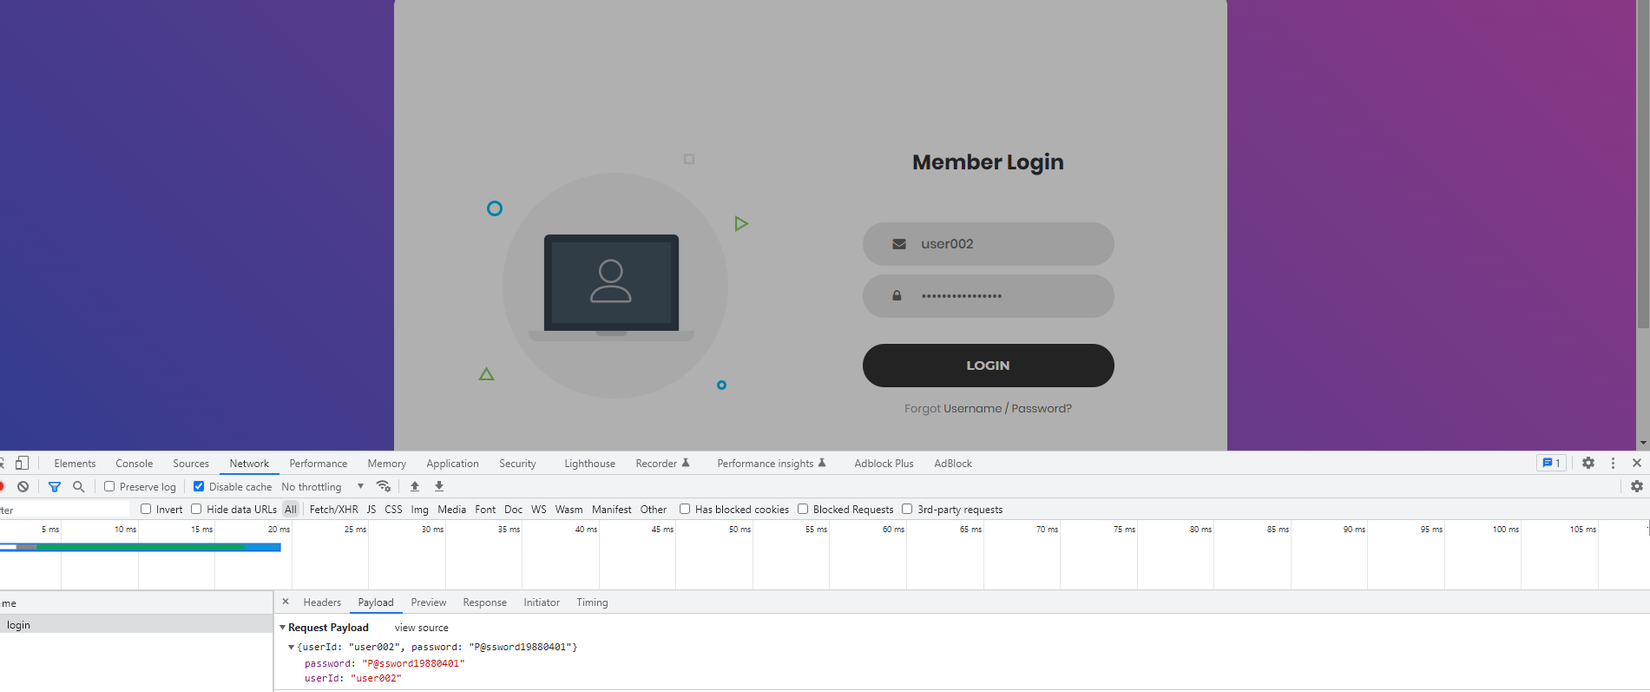Open the Lighthouse tab

pos(590,463)
